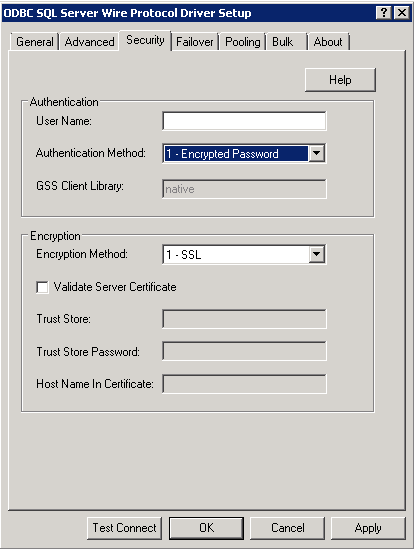Click the Trust Store field

click(x=244, y=319)
